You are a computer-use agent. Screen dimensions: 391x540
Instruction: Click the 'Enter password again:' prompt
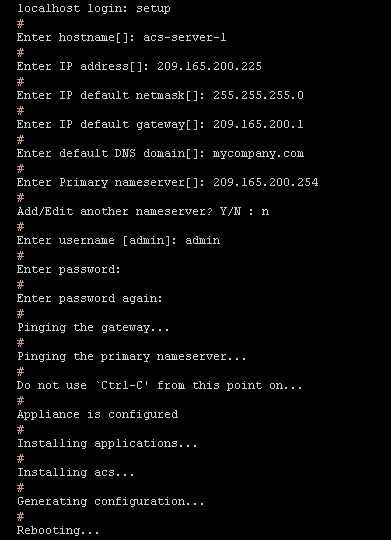90,299
